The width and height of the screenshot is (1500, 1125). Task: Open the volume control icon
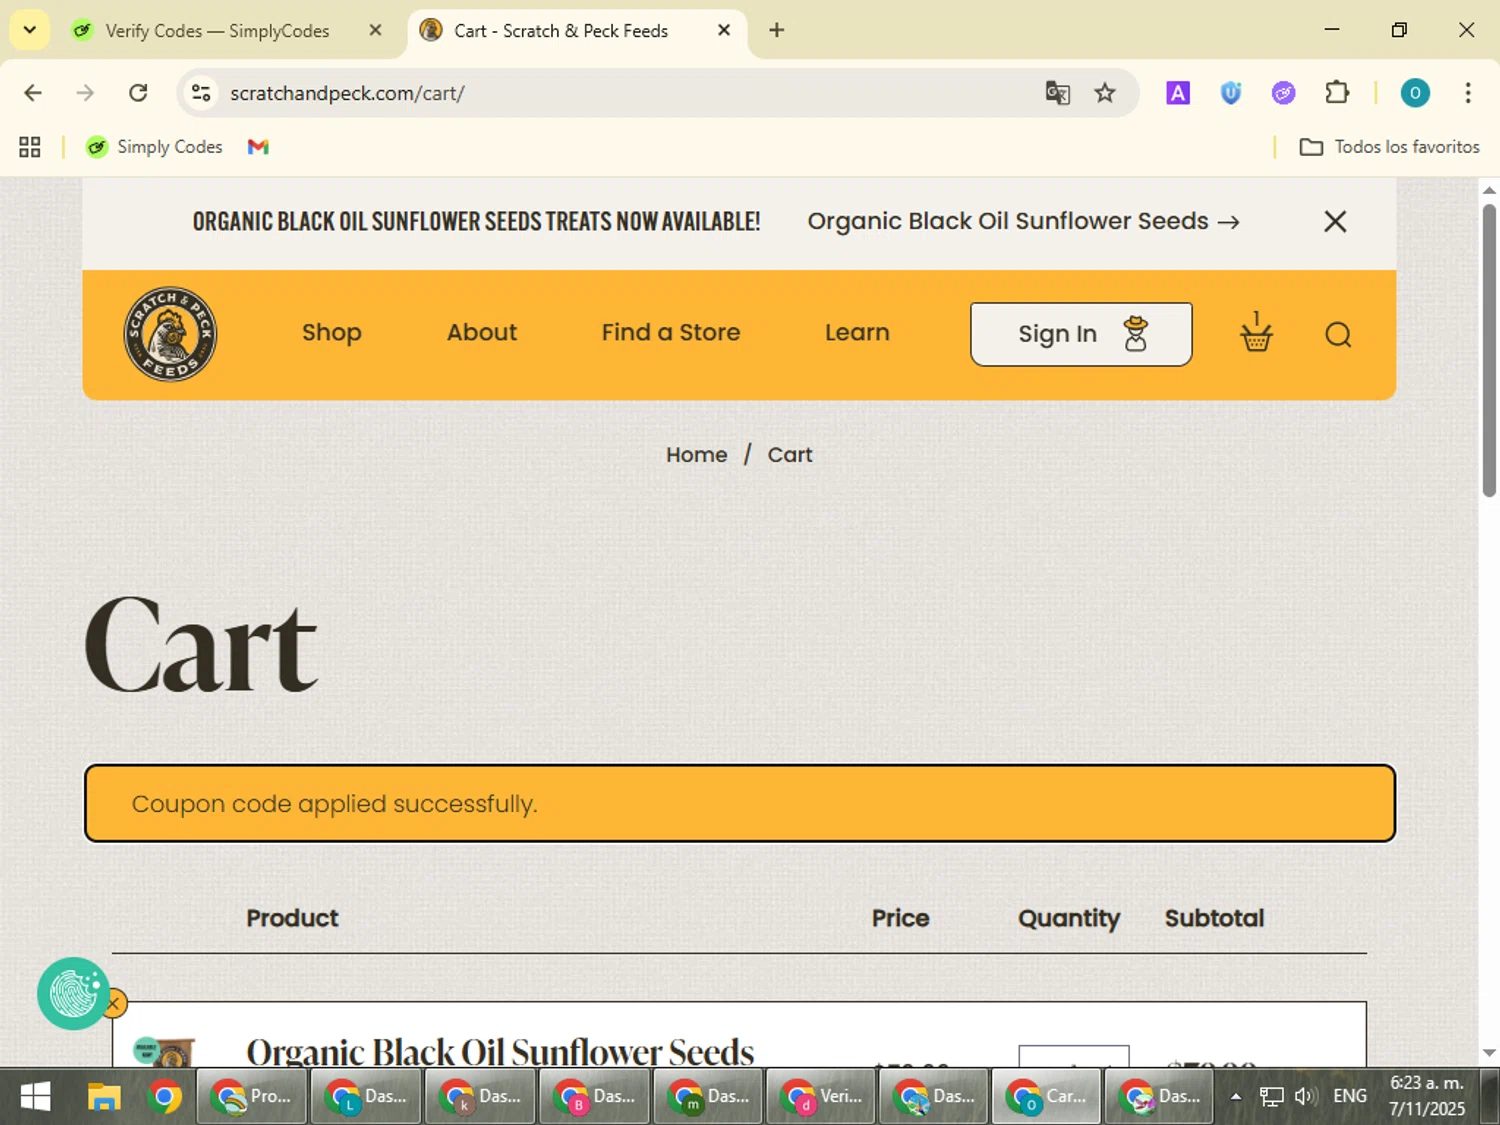[1304, 1097]
